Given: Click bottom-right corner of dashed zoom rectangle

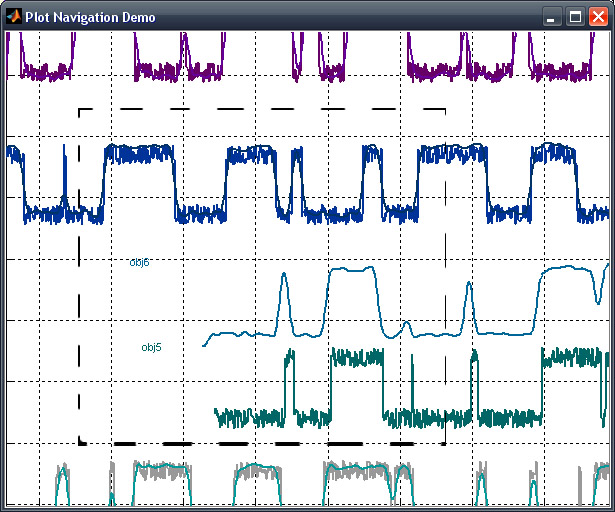Looking at the screenshot, I should [x=445, y=444].
